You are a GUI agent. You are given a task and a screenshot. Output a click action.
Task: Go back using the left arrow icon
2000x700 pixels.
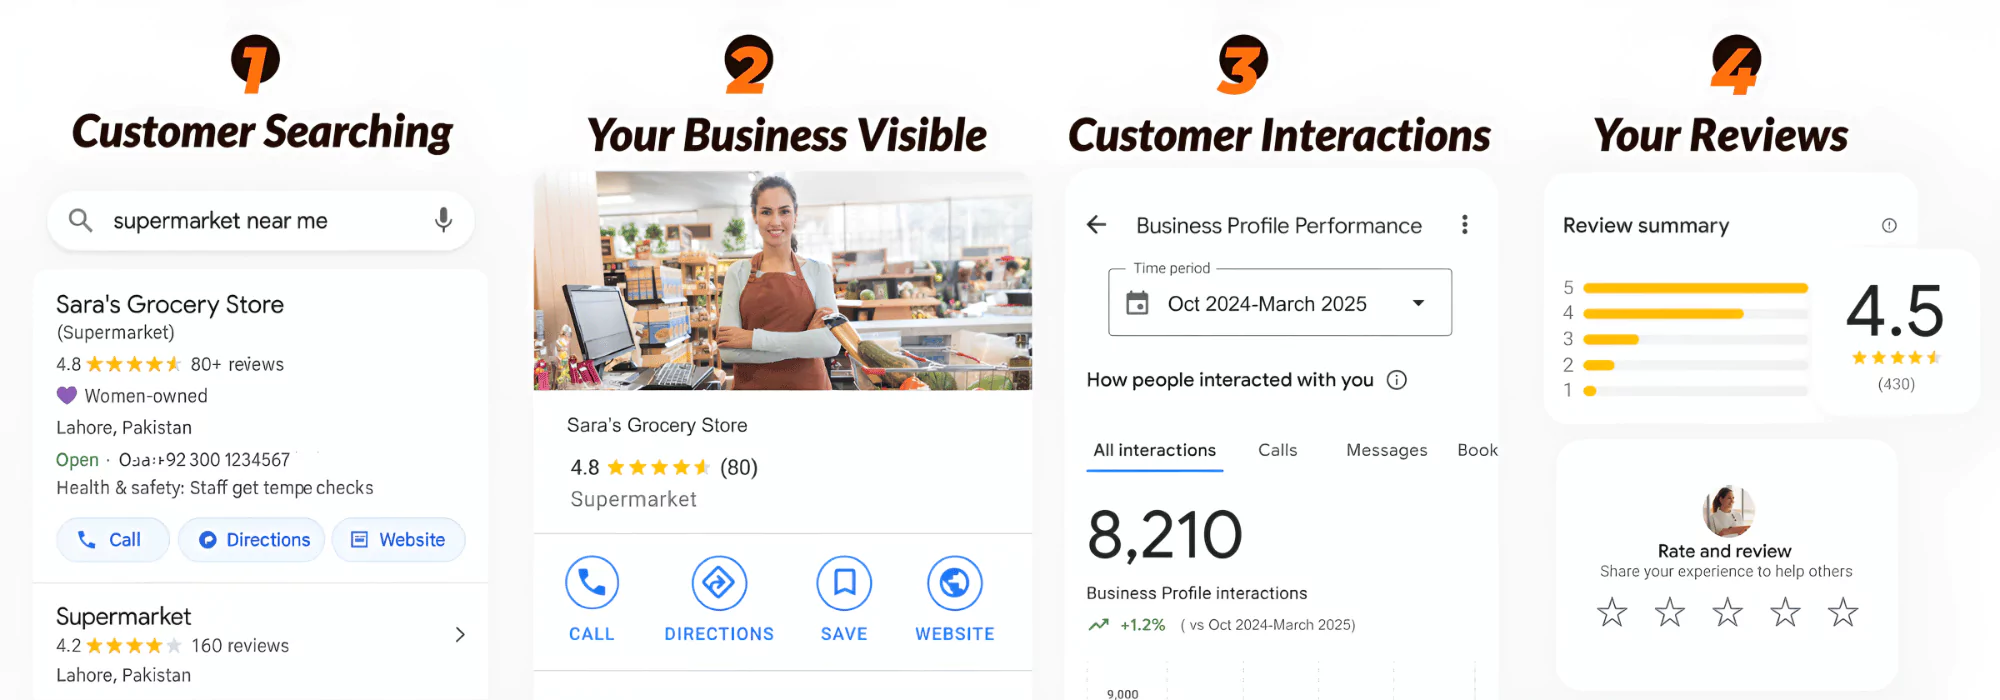tap(1097, 225)
